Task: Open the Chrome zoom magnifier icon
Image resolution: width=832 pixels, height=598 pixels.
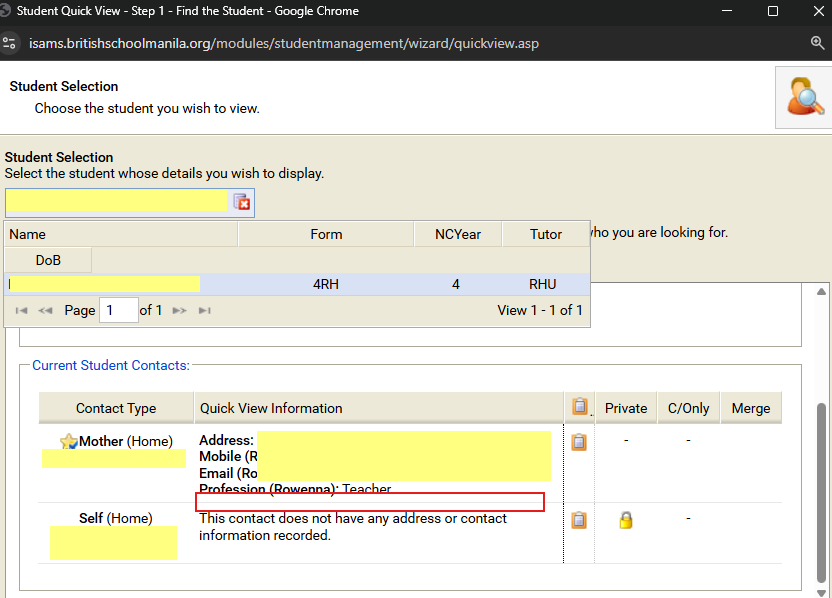Action: click(x=817, y=44)
